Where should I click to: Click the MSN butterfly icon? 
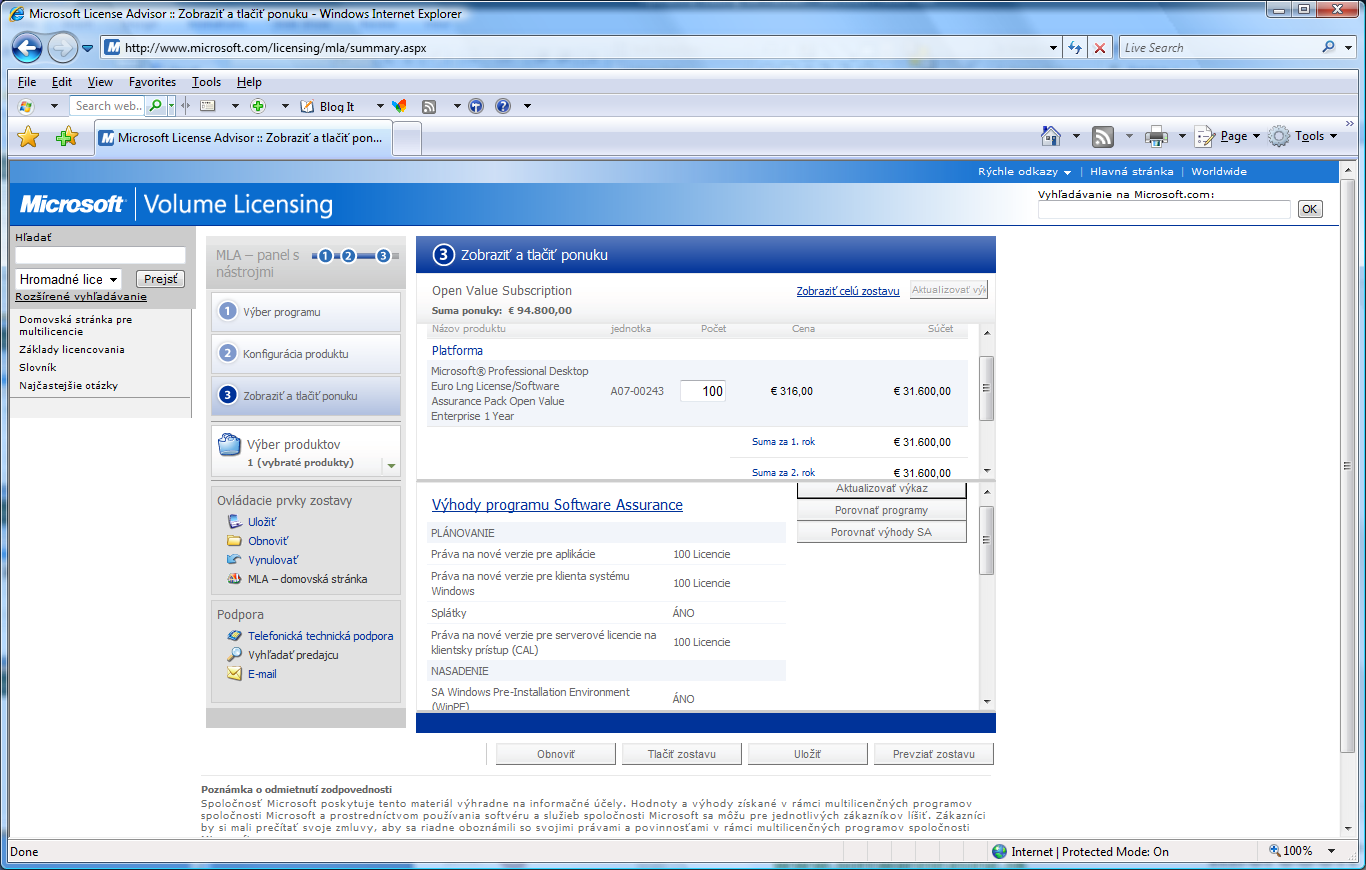point(399,106)
